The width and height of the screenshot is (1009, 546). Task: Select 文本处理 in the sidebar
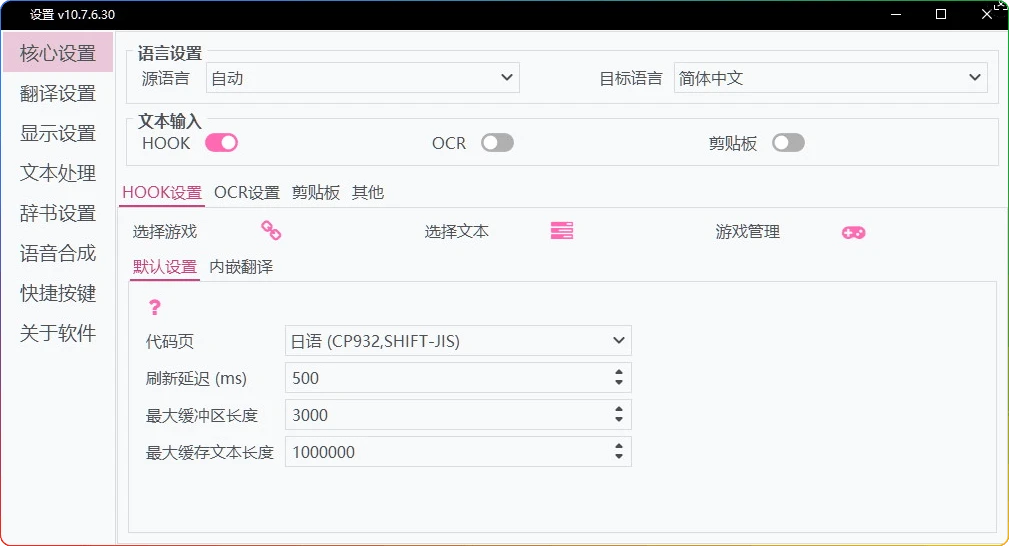[58, 173]
